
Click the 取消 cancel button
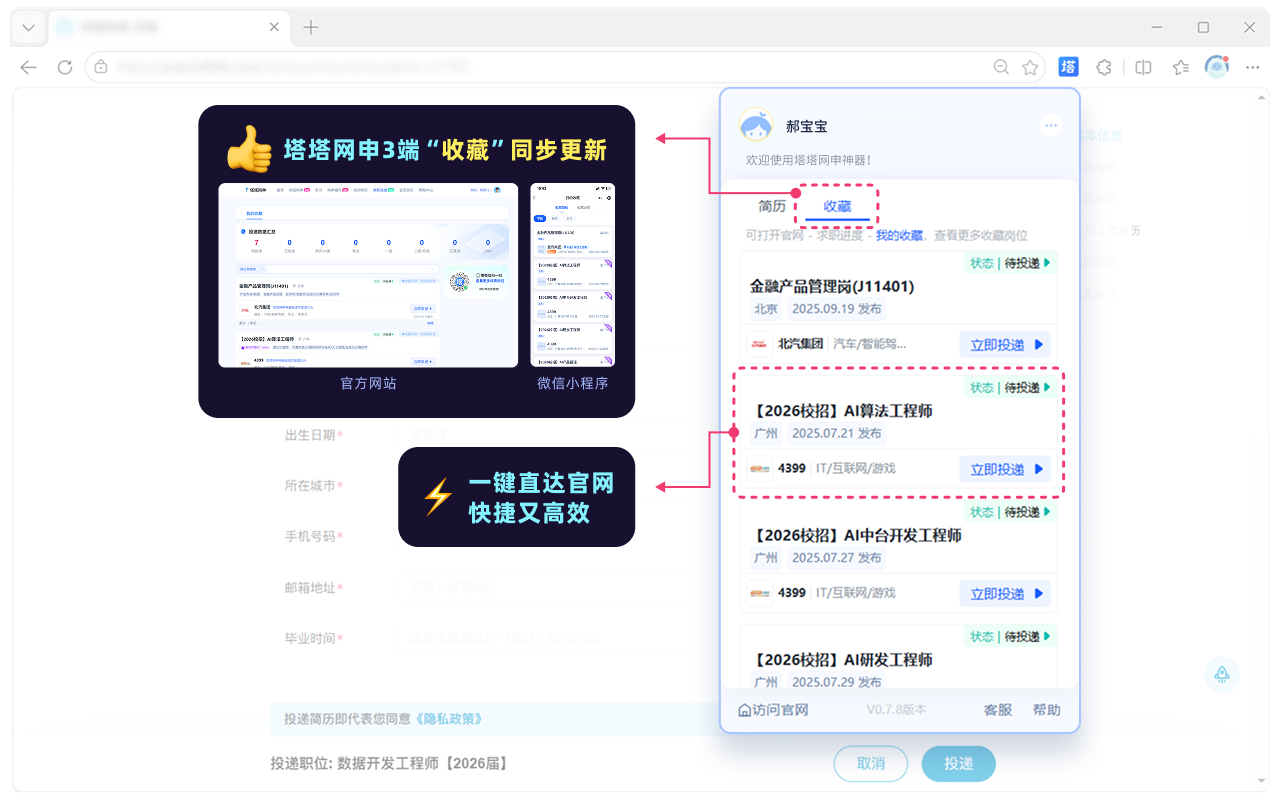click(871, 763)
